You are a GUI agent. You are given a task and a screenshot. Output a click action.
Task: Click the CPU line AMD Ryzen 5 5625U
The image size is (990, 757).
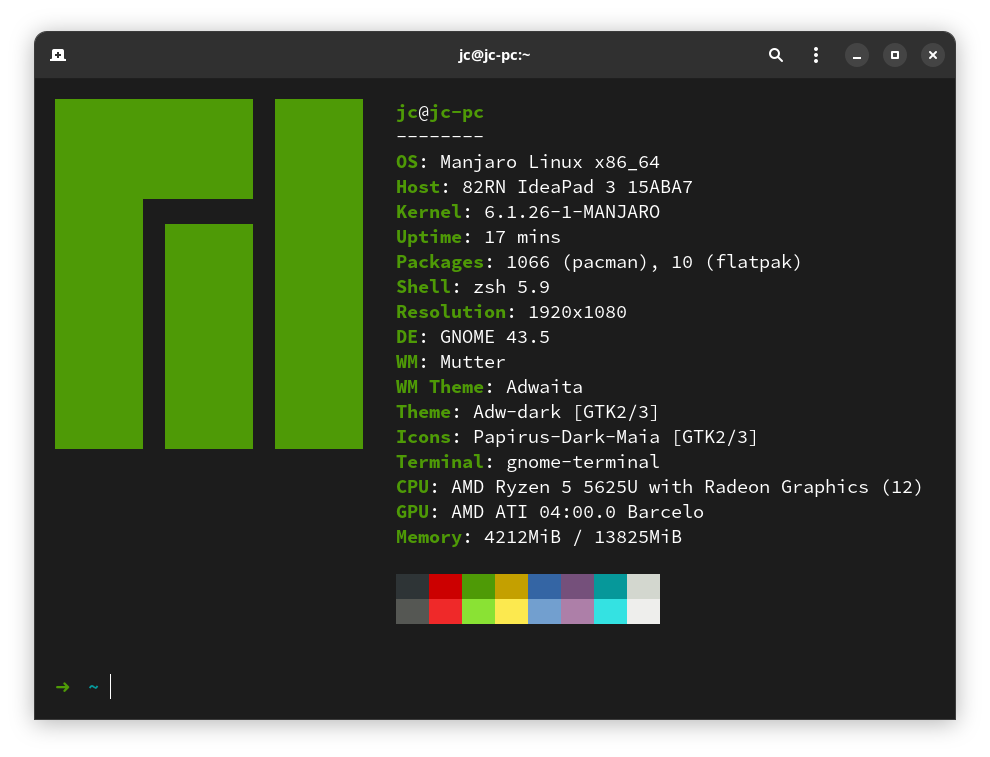coord(659,487)
